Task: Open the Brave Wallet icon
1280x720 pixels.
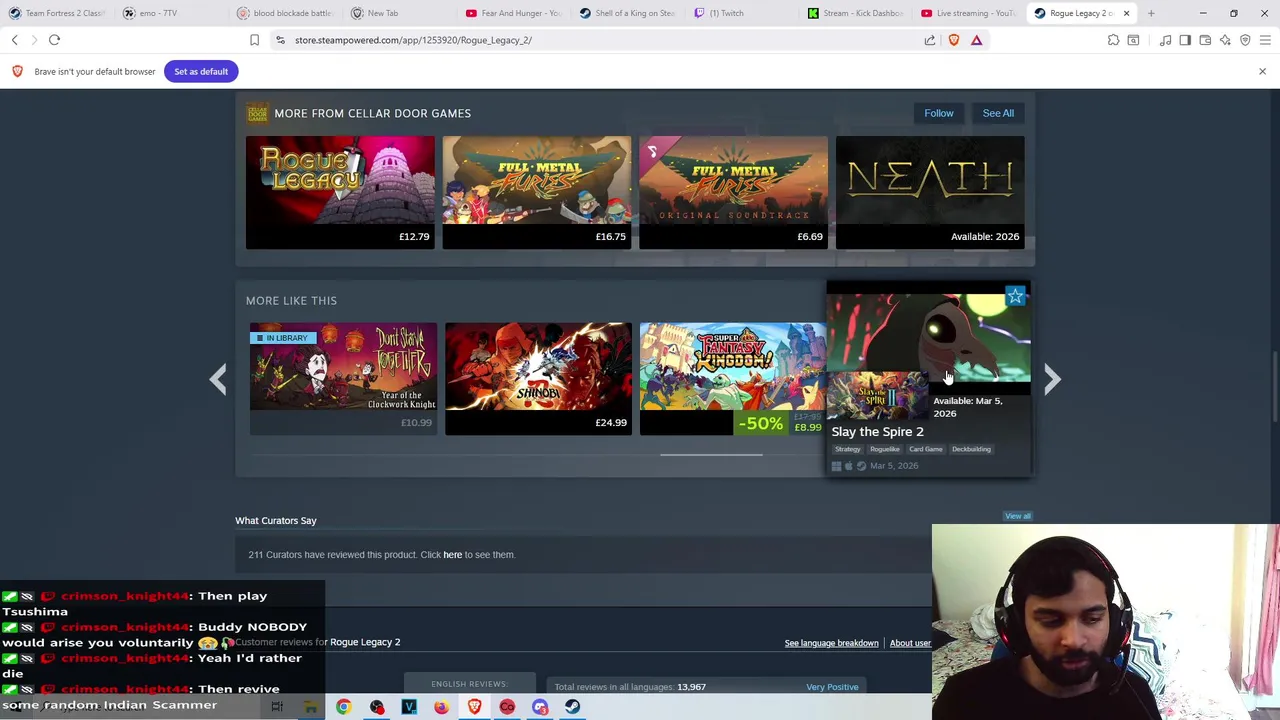Action: tap(1205, 40)
